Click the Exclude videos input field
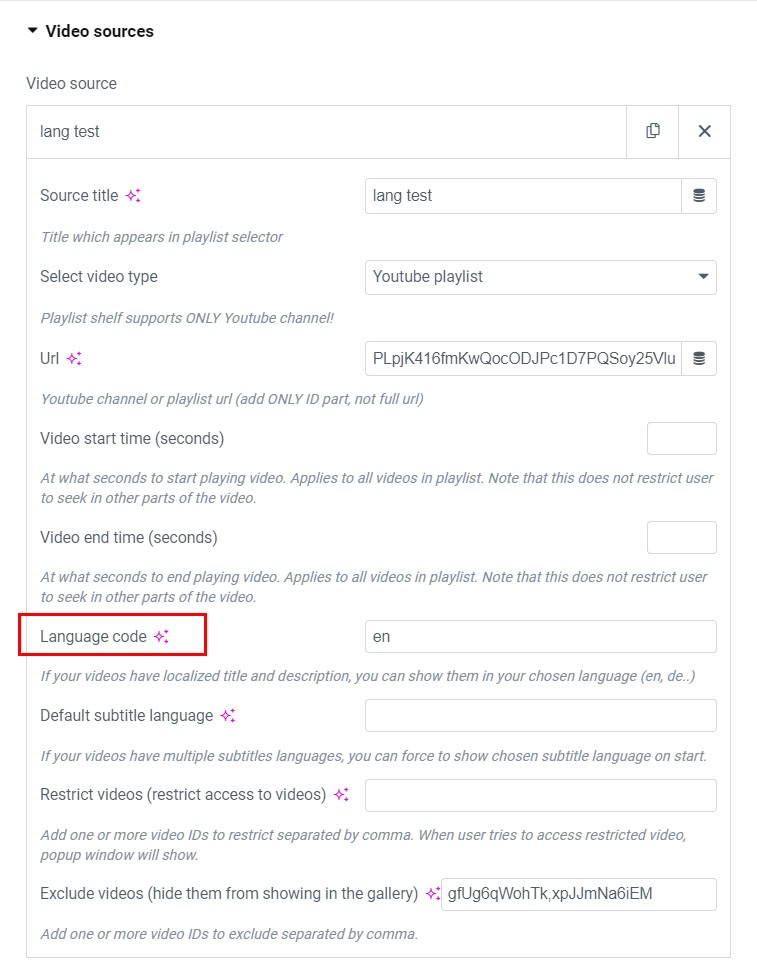 578,894
